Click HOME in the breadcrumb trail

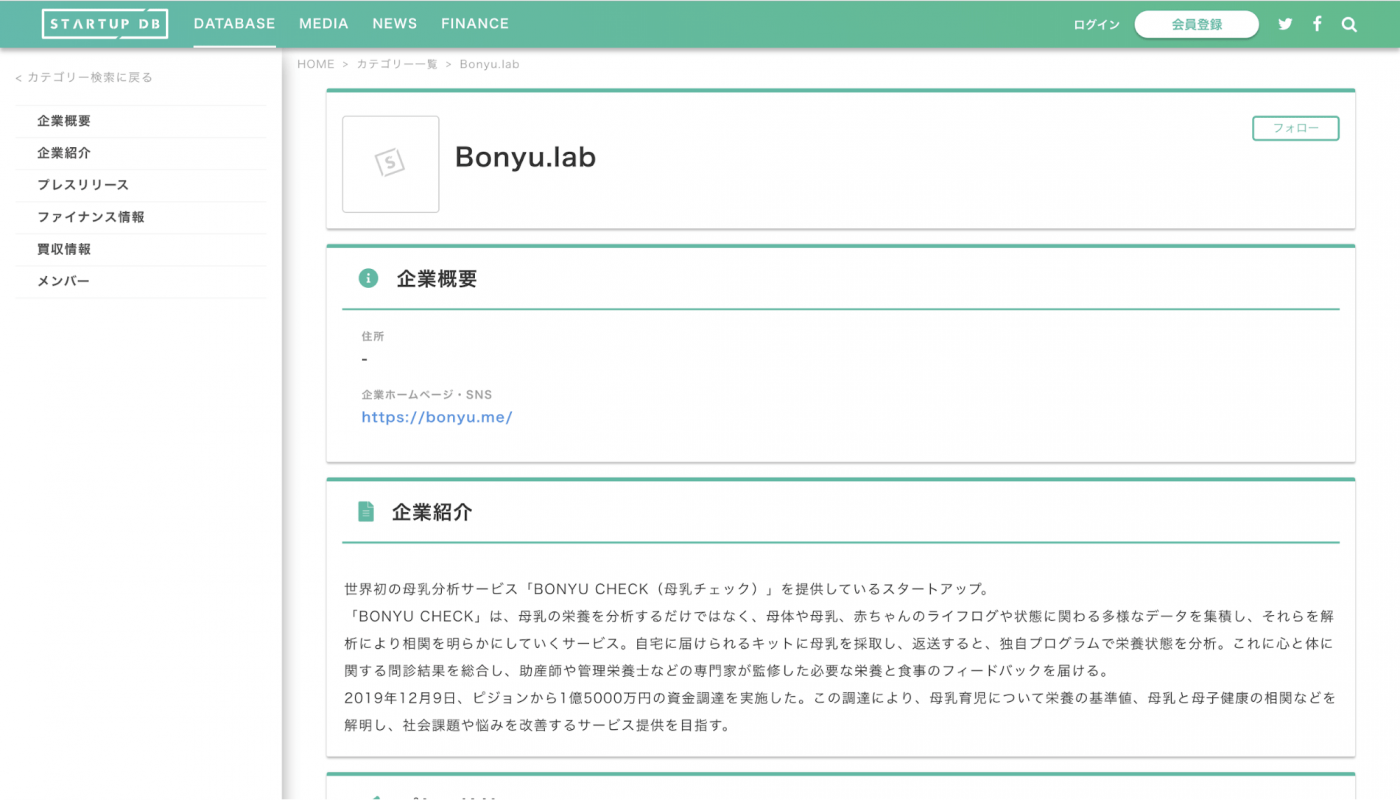pos(316,63)
